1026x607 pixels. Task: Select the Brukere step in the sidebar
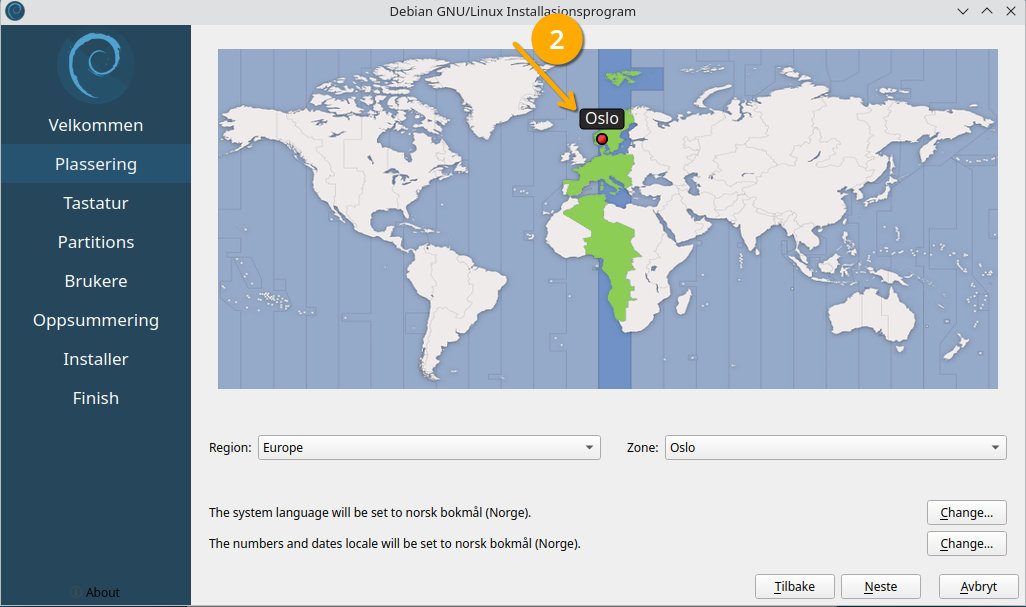[x=96, y=281]
